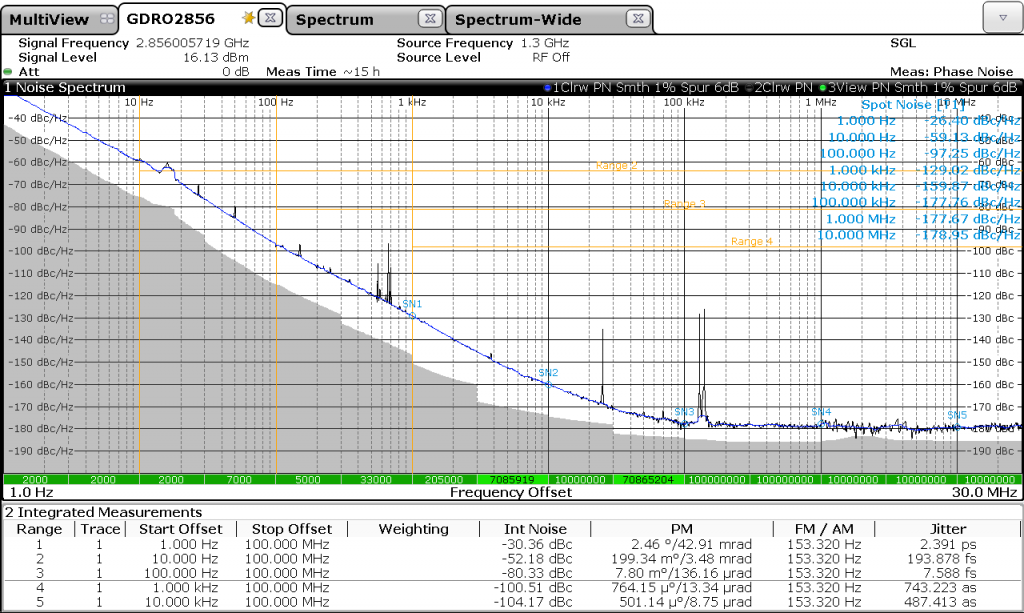Click the blue trace 1 legend dot

click(x=547, y=87)
